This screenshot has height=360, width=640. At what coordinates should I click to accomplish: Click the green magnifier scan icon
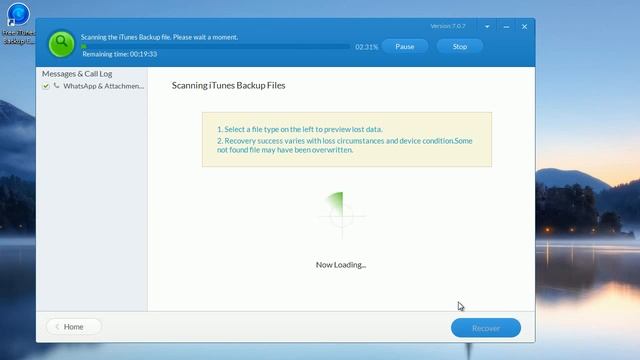61,43
